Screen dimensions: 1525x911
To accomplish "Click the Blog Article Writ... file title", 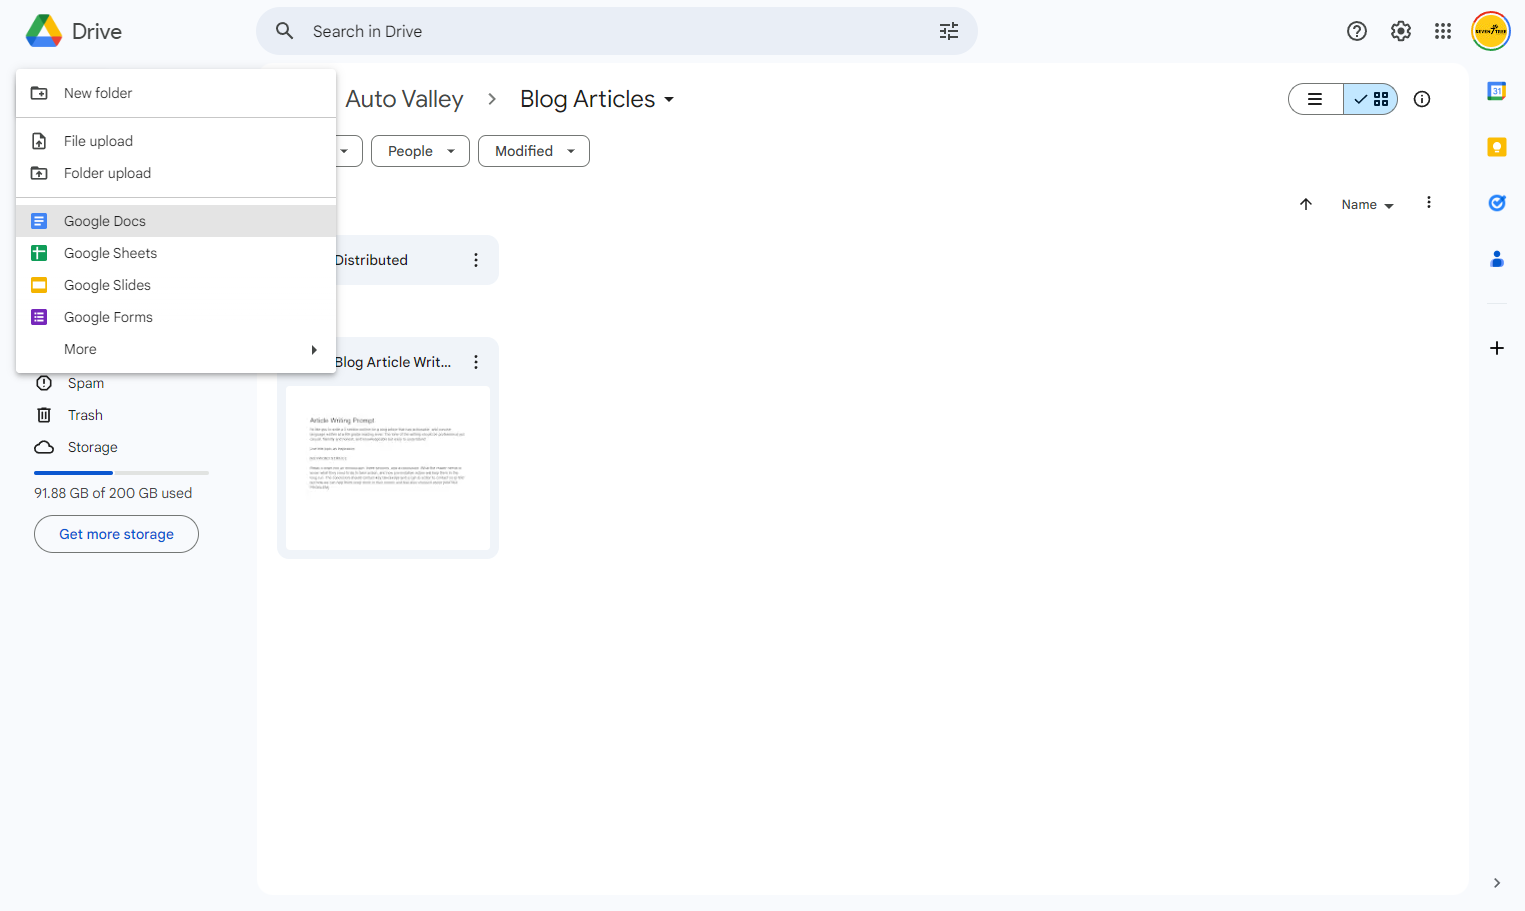I will (x=393, y=362).
